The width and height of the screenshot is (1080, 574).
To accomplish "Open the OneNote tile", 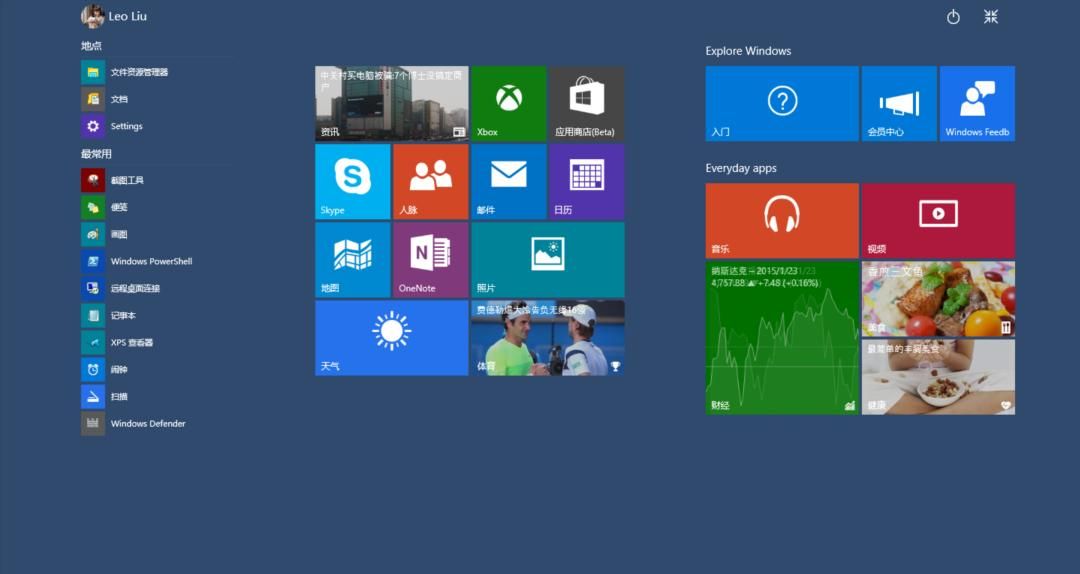I will 430,259.
